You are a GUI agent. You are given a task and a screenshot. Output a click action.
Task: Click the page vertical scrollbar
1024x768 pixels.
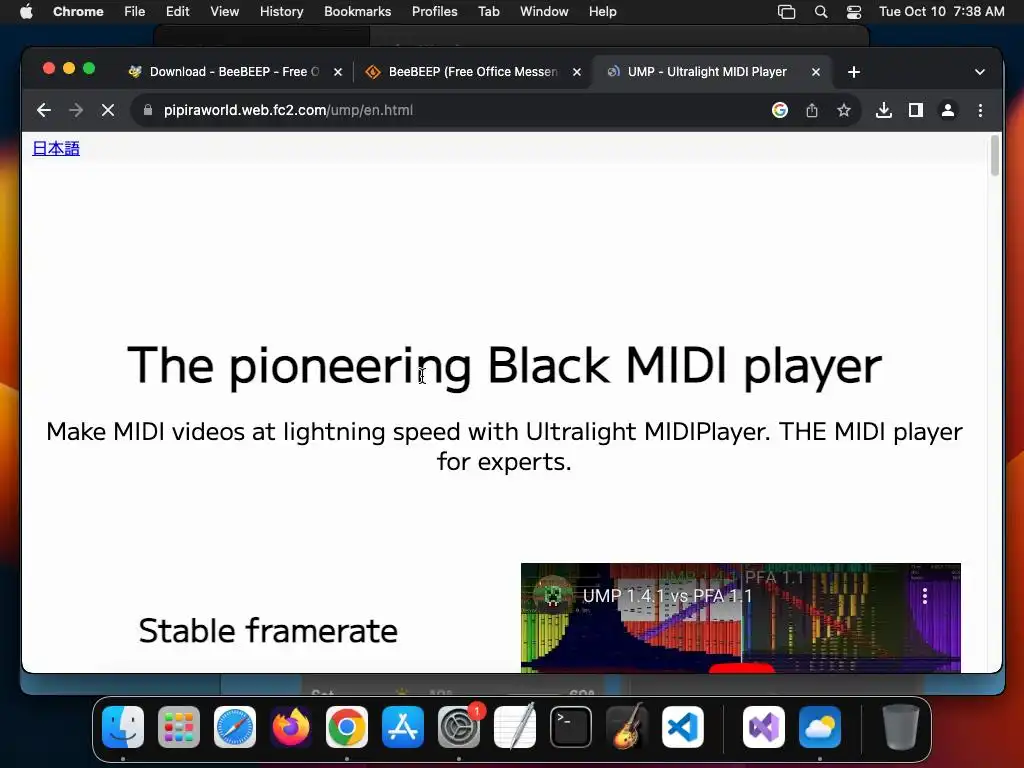pos(995,155)
